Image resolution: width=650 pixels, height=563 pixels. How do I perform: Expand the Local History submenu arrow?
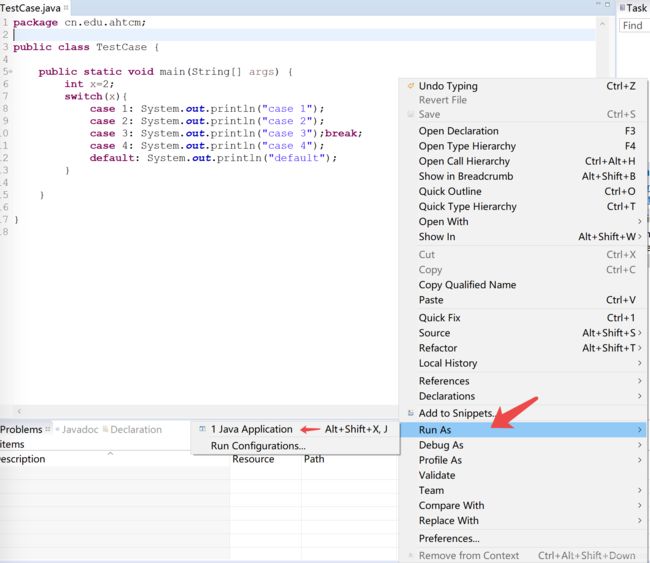pyautogui.click(x=640, y=363)
